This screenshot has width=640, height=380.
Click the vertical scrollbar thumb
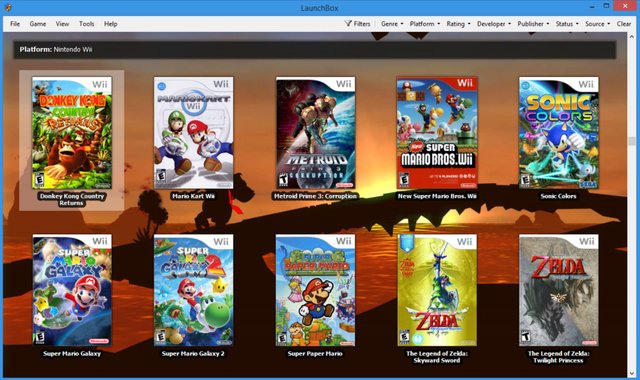[x=632, y=141]
